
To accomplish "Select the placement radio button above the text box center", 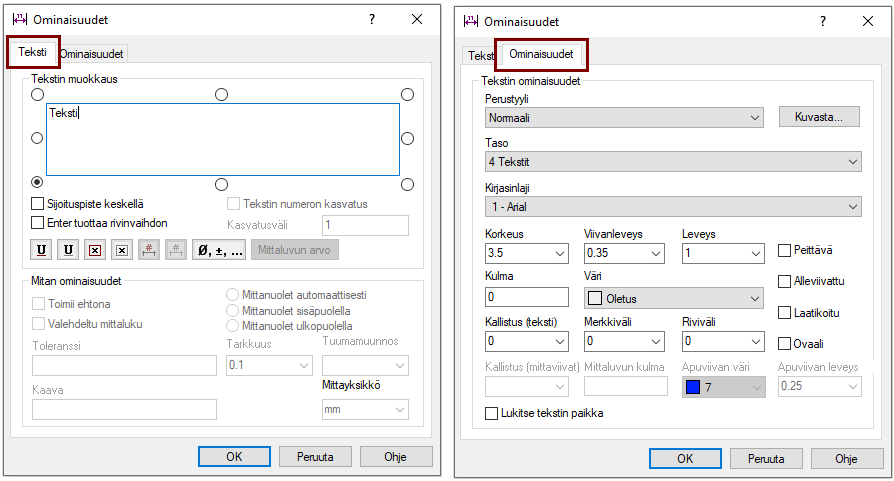I will (222, 94).
